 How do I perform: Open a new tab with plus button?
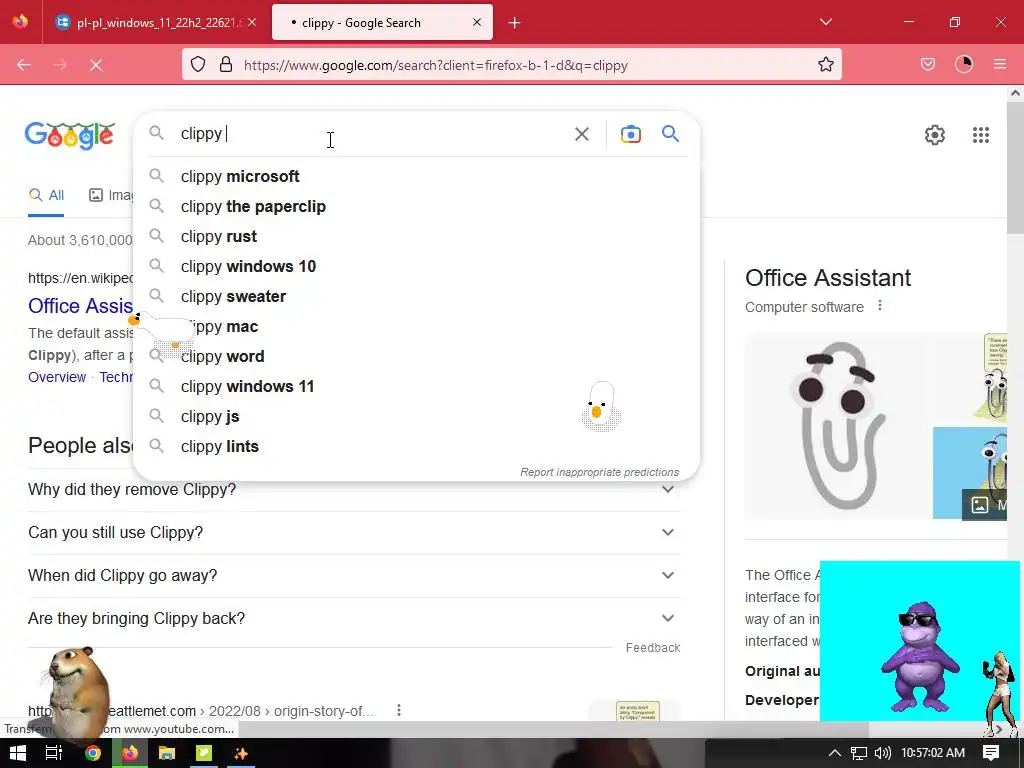[515, 23]
